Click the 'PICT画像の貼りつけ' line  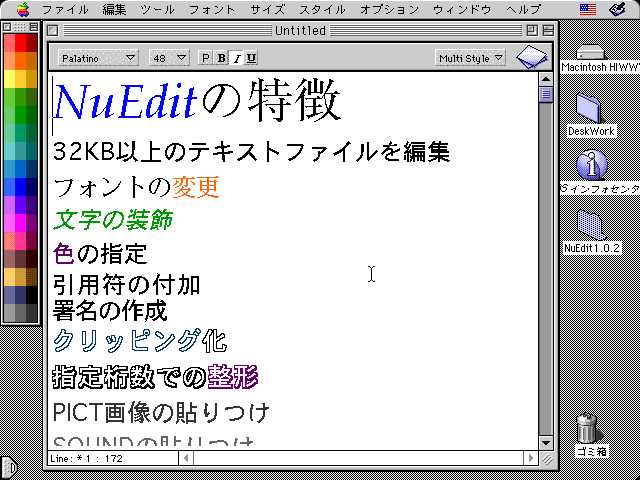pos(161,413)
